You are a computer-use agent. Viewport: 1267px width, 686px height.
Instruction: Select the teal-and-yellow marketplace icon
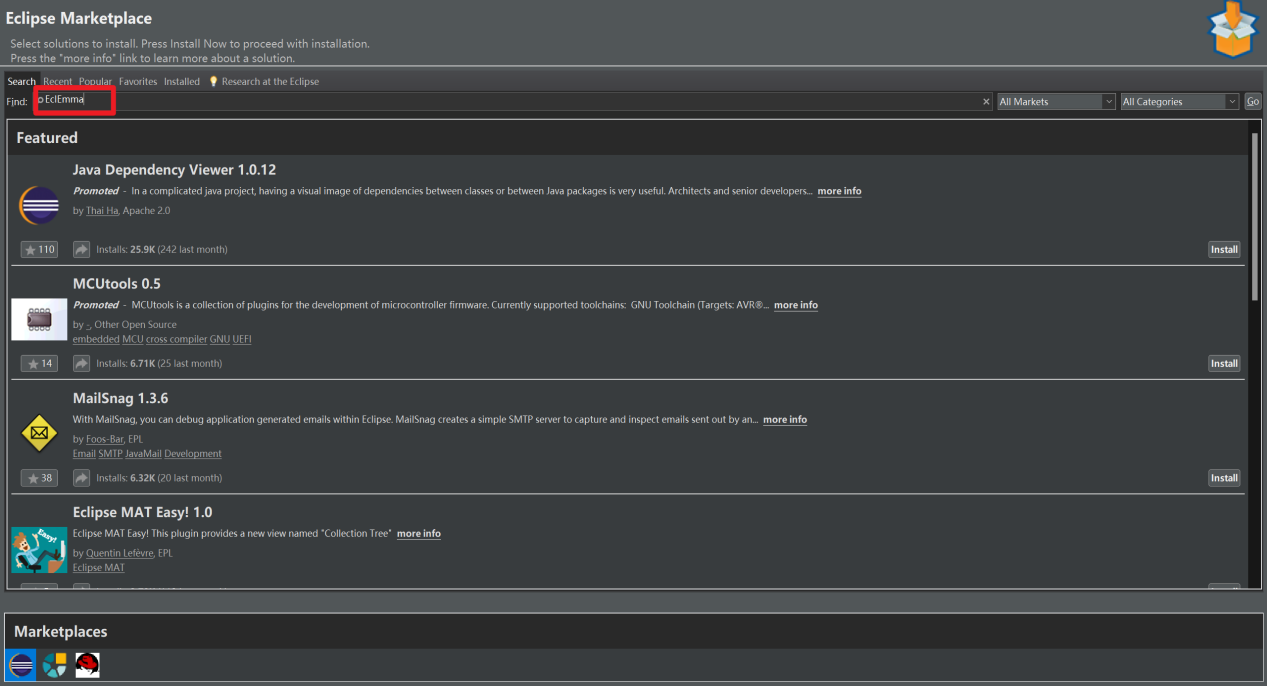[x=54, y=665]
